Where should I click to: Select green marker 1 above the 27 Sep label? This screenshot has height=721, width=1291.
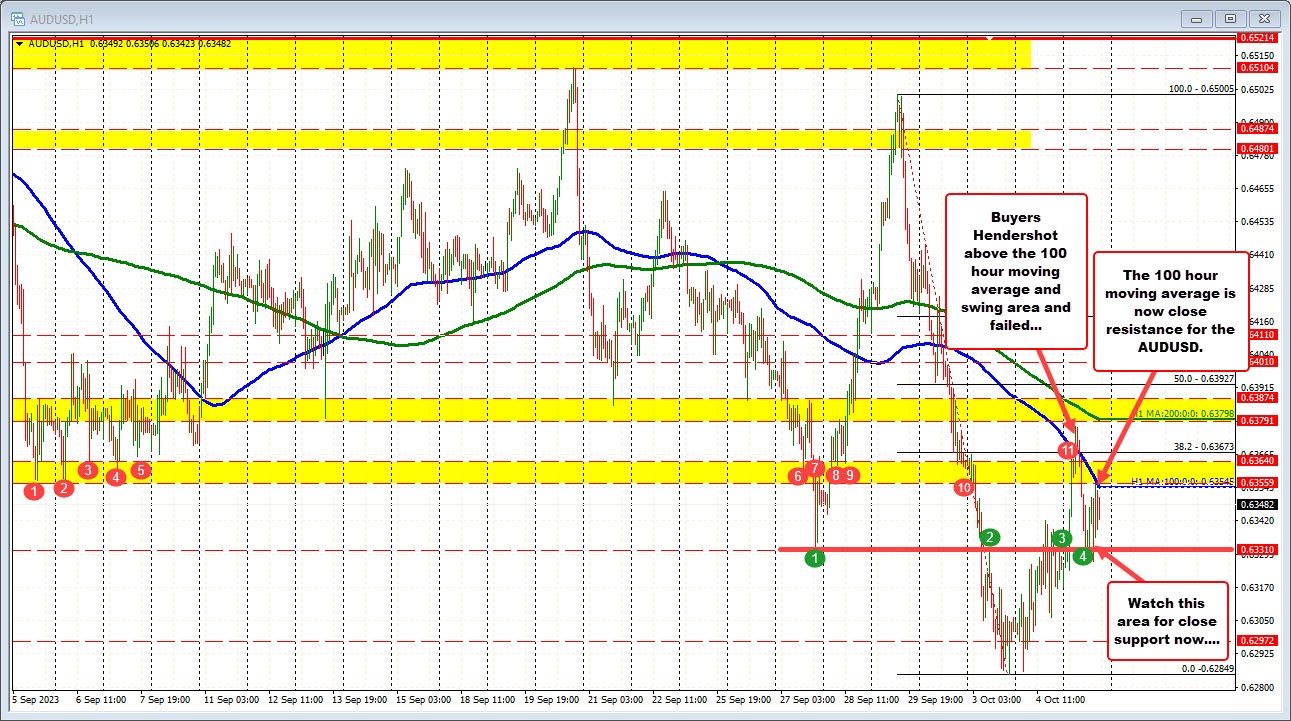814,558
